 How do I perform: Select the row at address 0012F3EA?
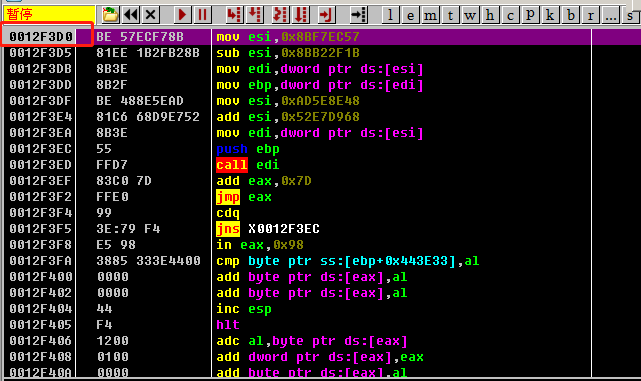pyautogui.click(x=298, y=132)
